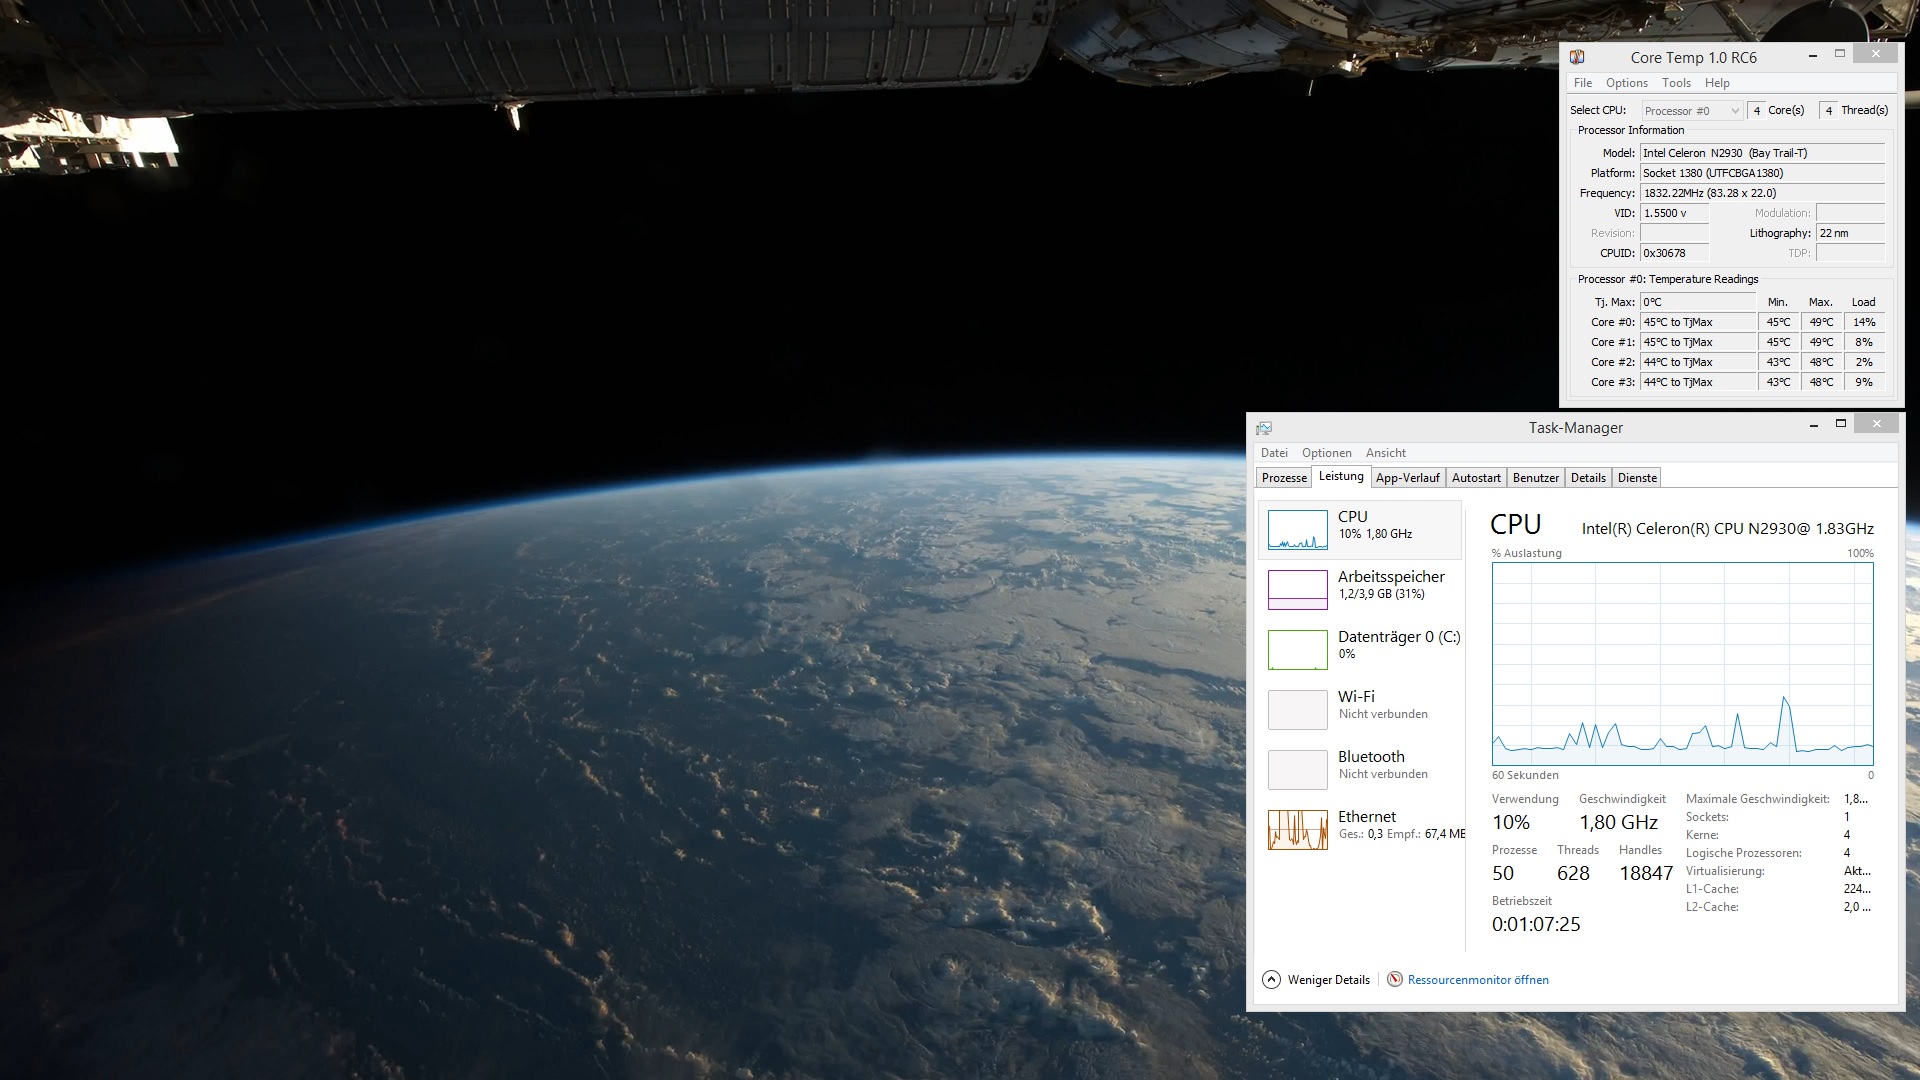Open the Select CPU Processor #0 dropdown
The image size is (1920, 1080).
[1691, 111]
